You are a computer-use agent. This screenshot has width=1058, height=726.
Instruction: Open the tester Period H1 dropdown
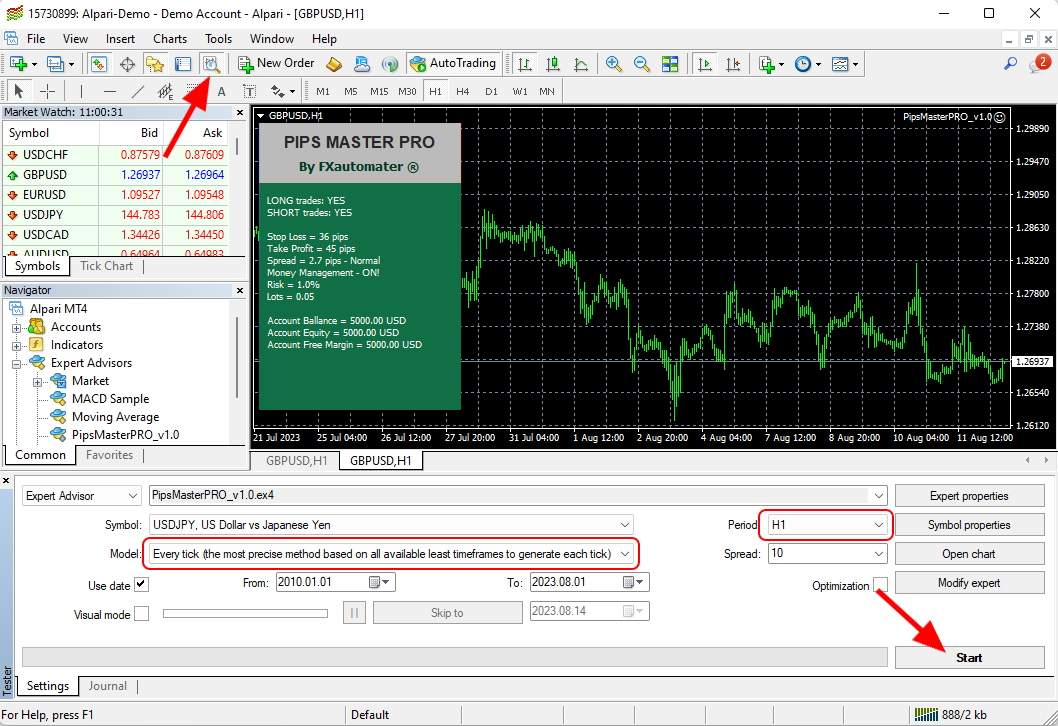pyautogui.click(x=827, y=525)
